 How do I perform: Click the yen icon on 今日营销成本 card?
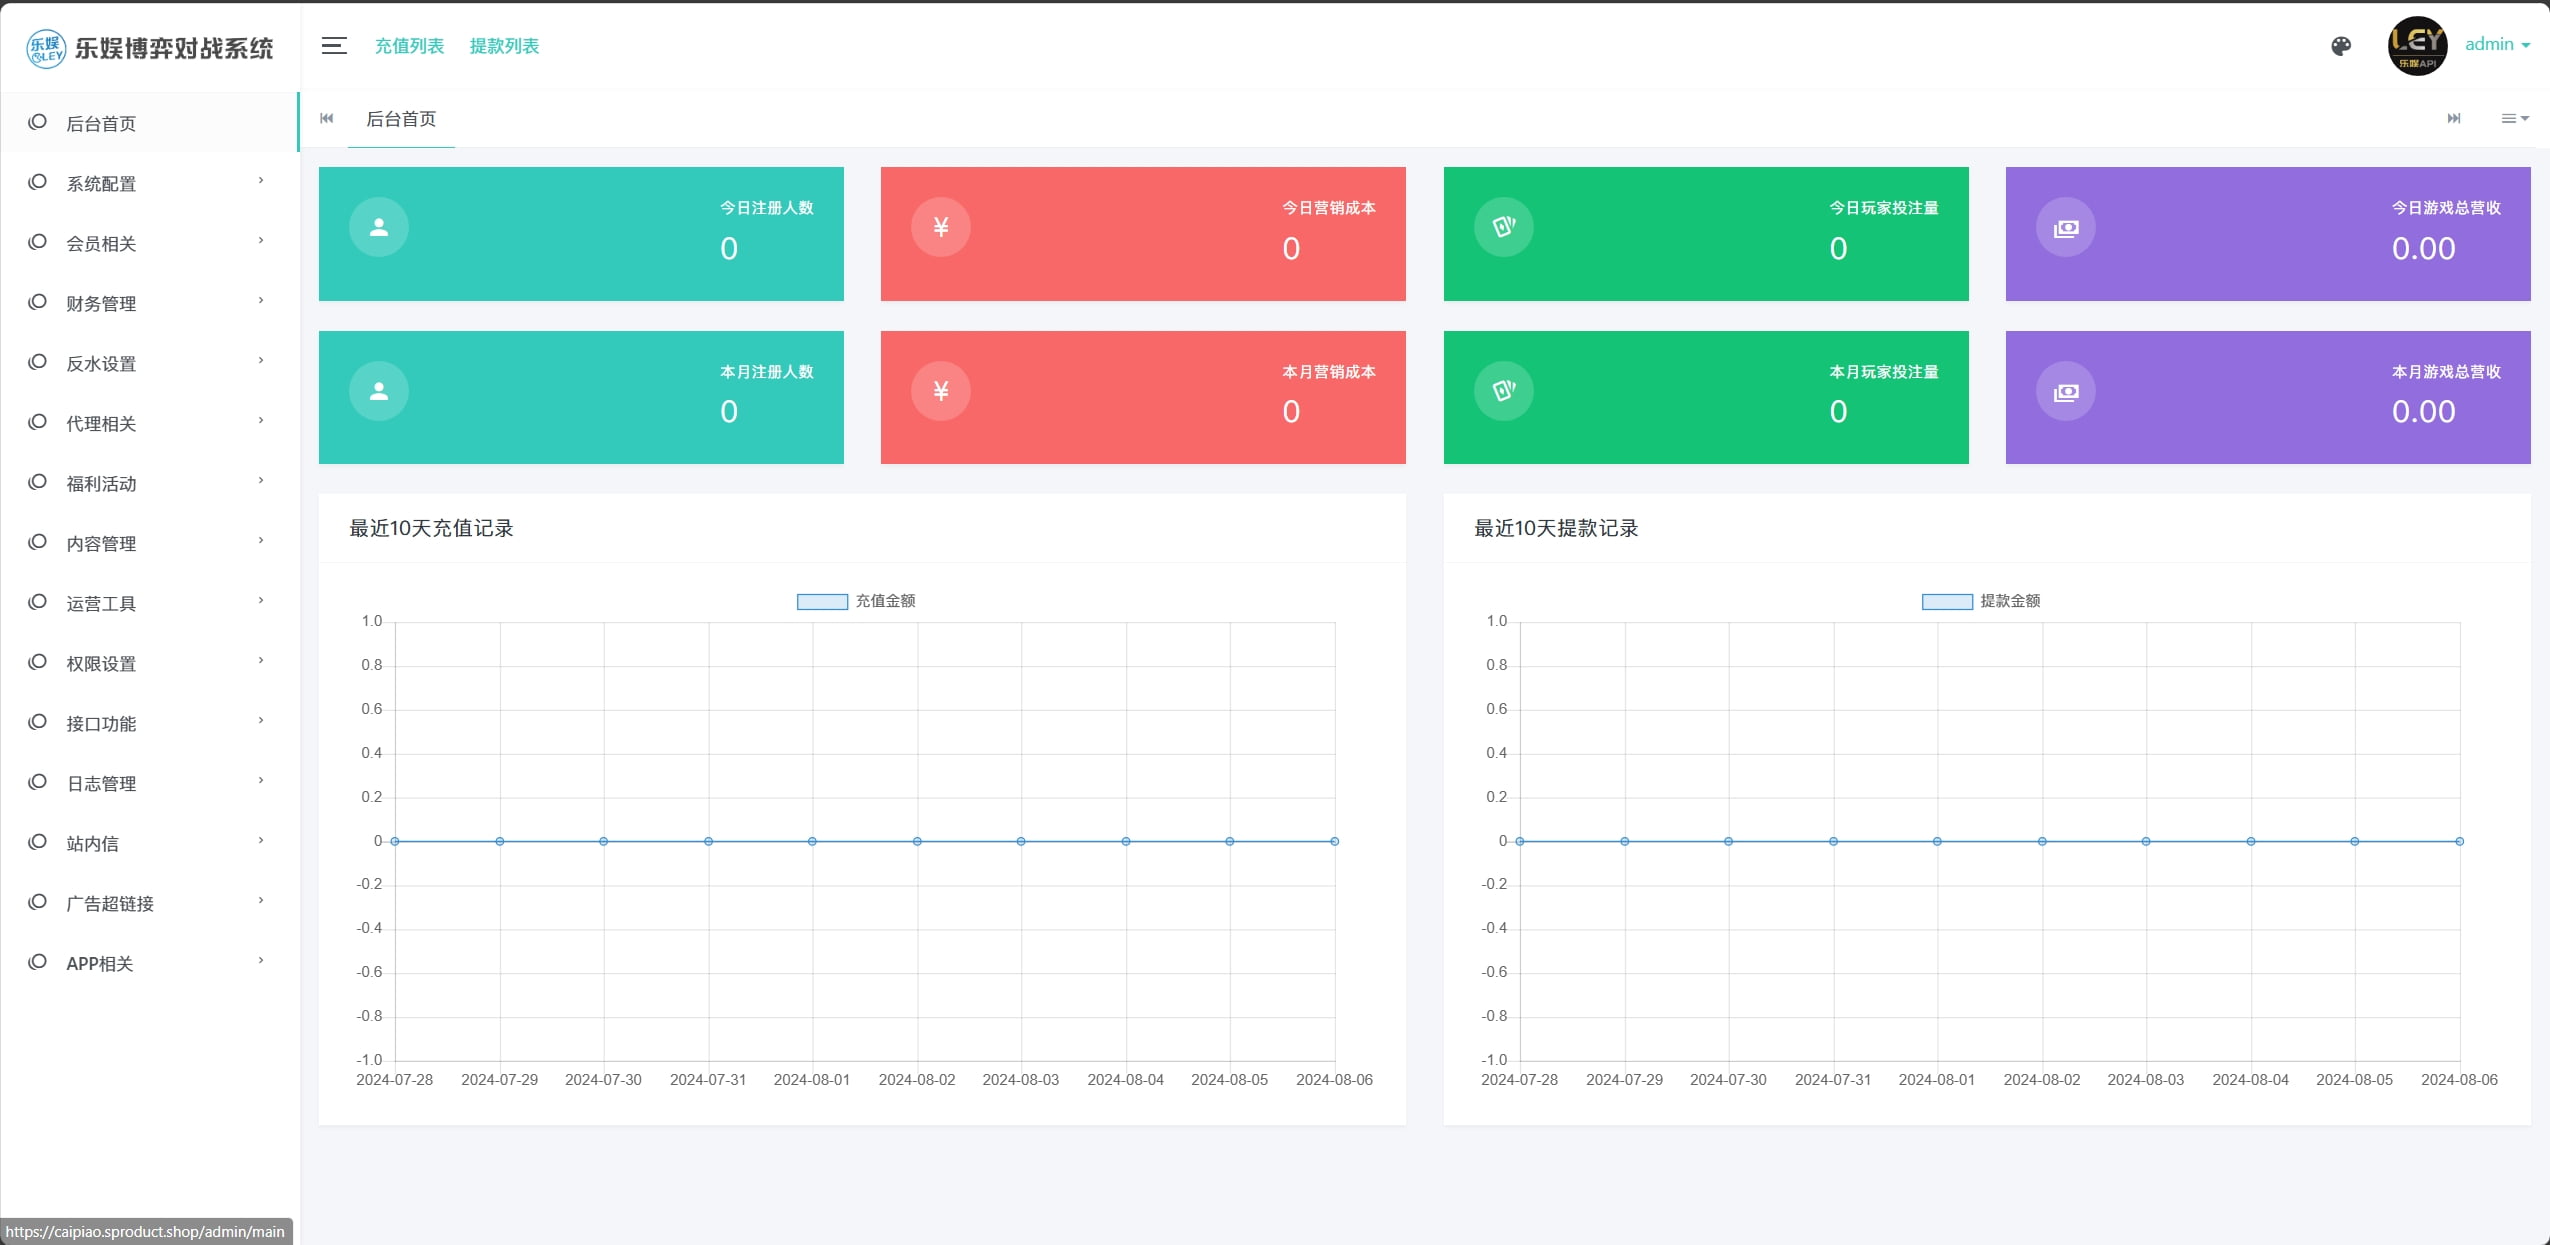[941, 227]
